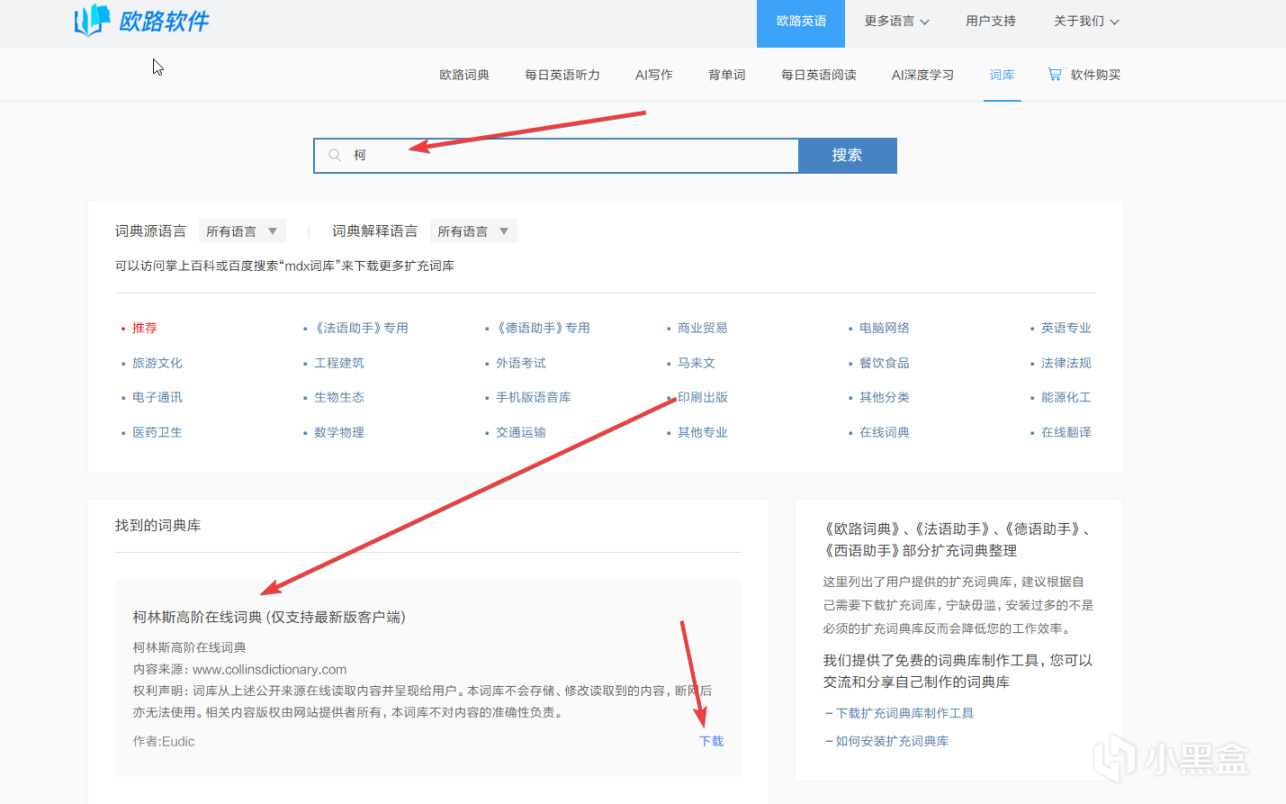Select 电子通讯 category

click(x=158, y=397)
